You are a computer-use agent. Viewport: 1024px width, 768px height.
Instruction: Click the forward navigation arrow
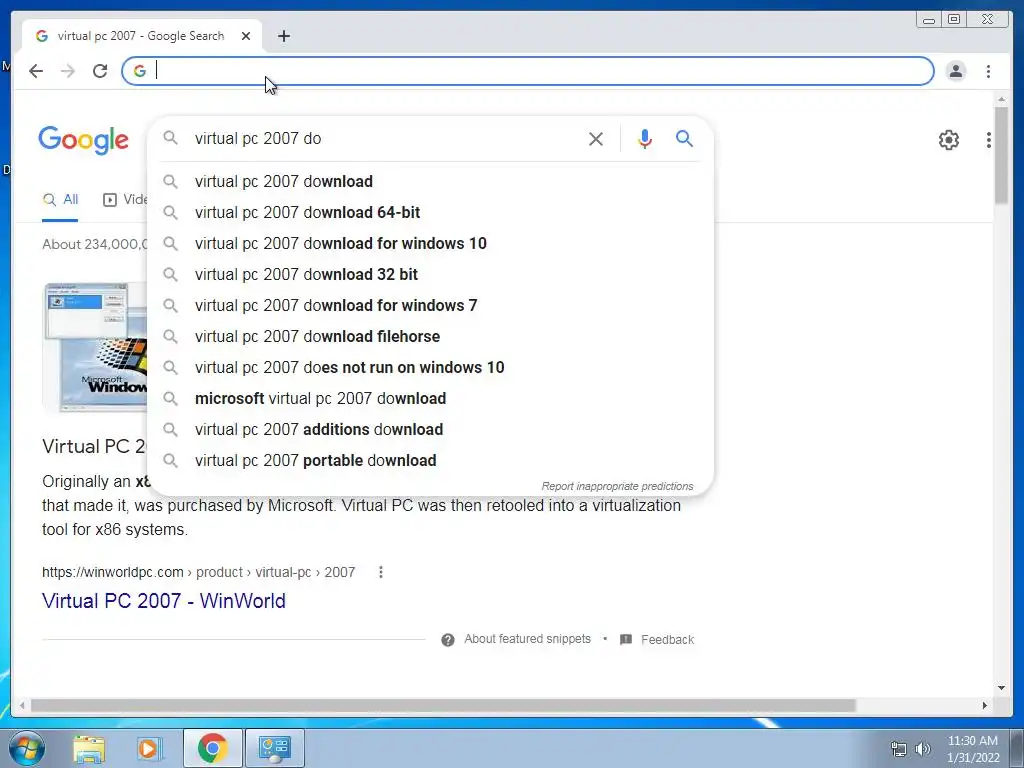68,71
